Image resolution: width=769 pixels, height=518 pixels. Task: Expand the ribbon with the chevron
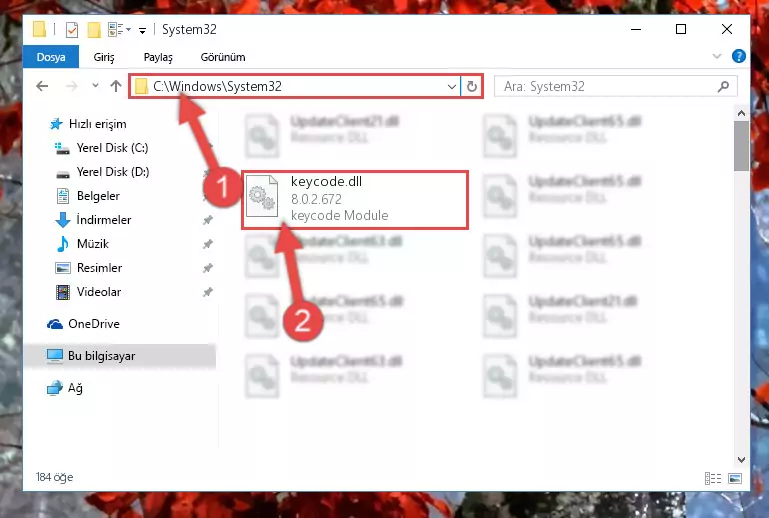717,56
